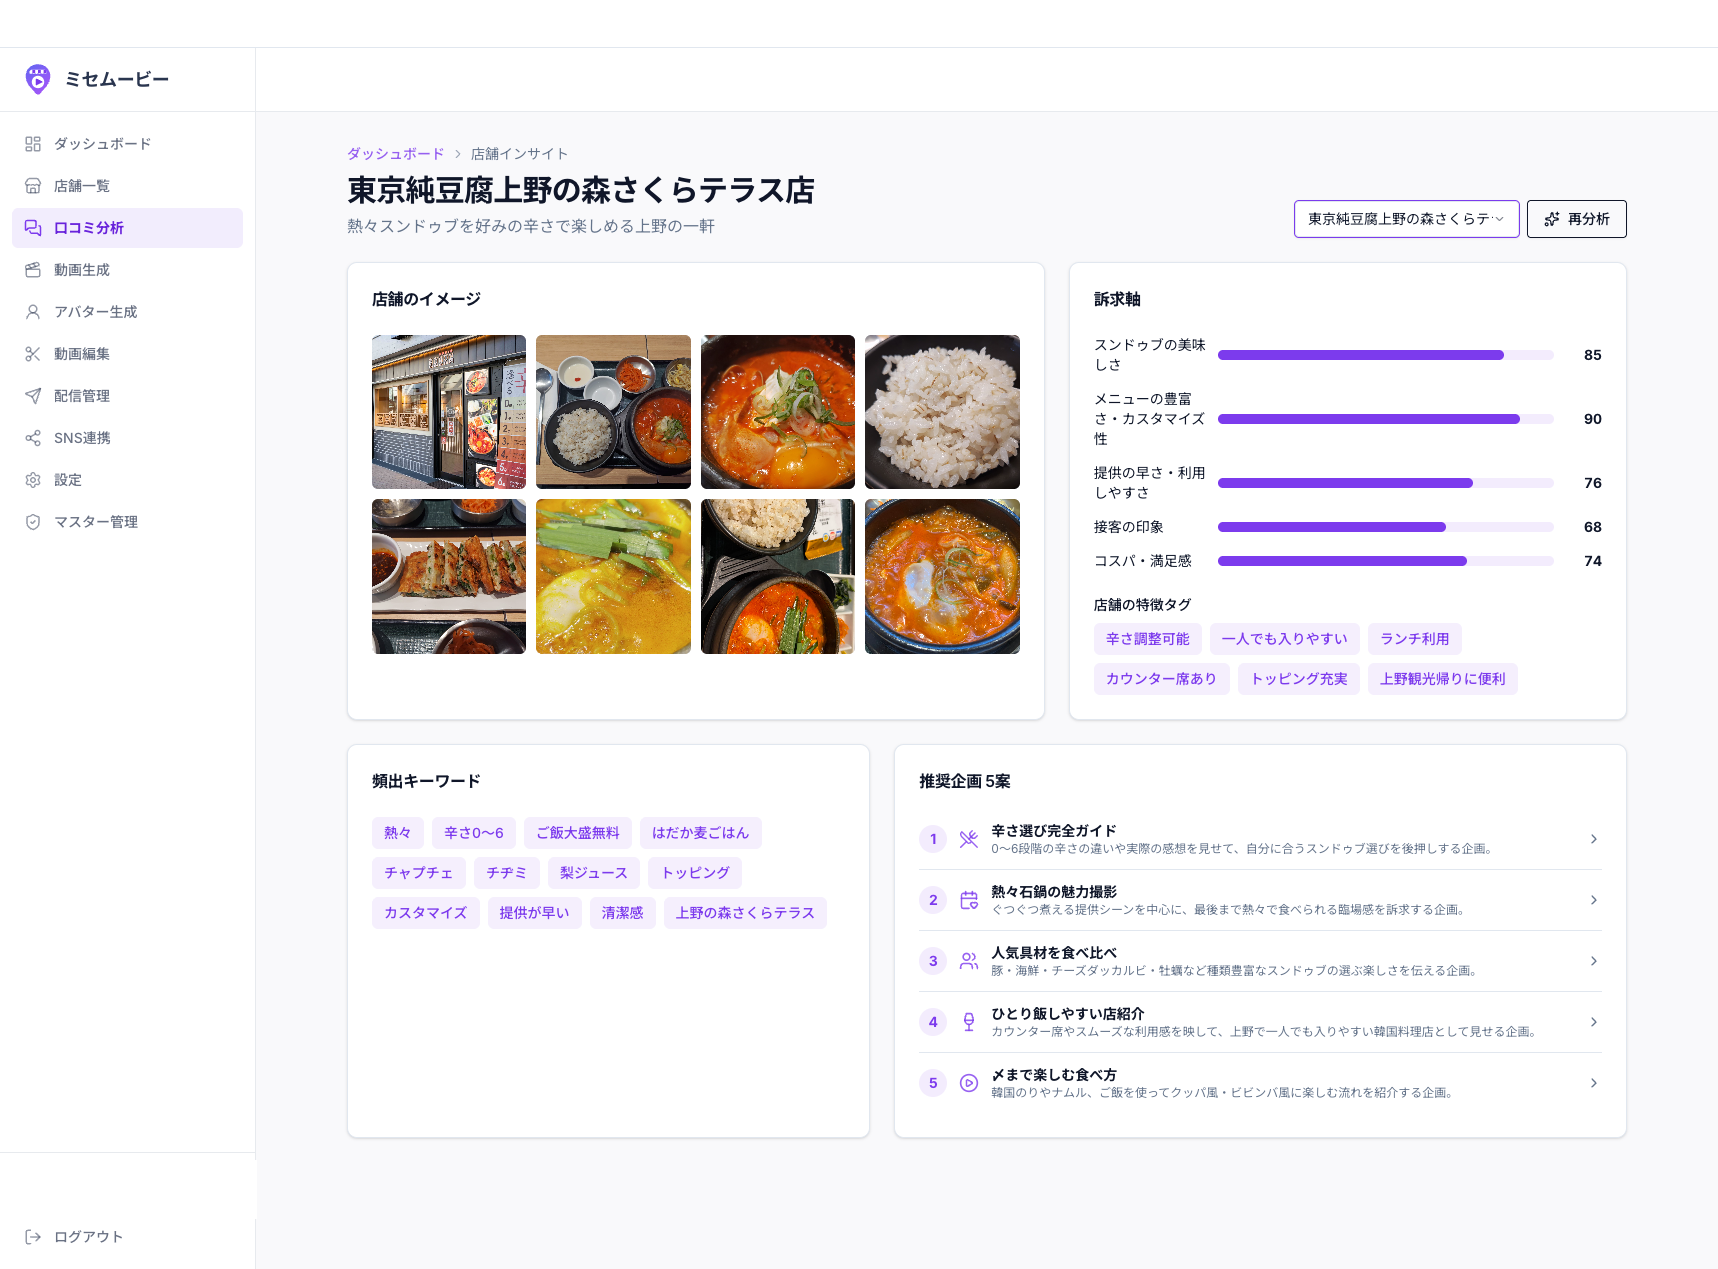Click the 熱々 keyword chip
The width and height of the screenshot is (1718, 1269).
(x=398, y=833)
